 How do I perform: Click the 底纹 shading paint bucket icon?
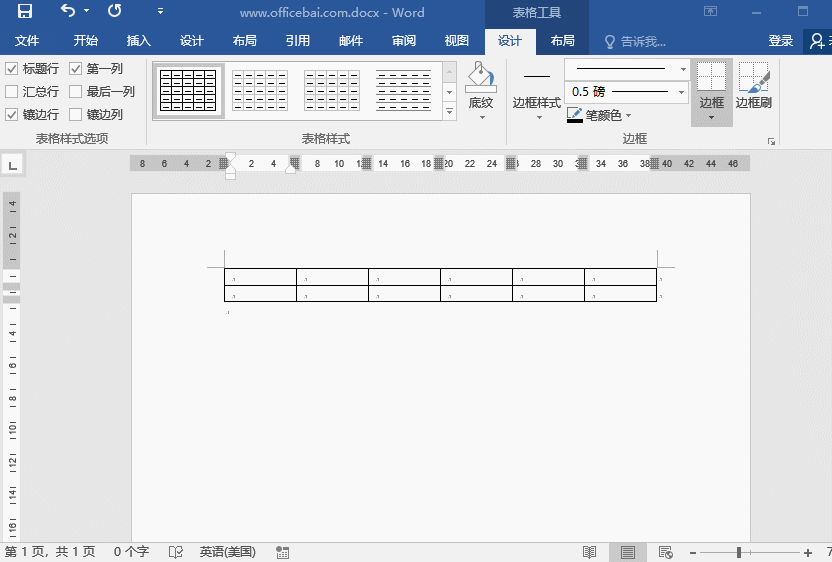pos(481,77)
